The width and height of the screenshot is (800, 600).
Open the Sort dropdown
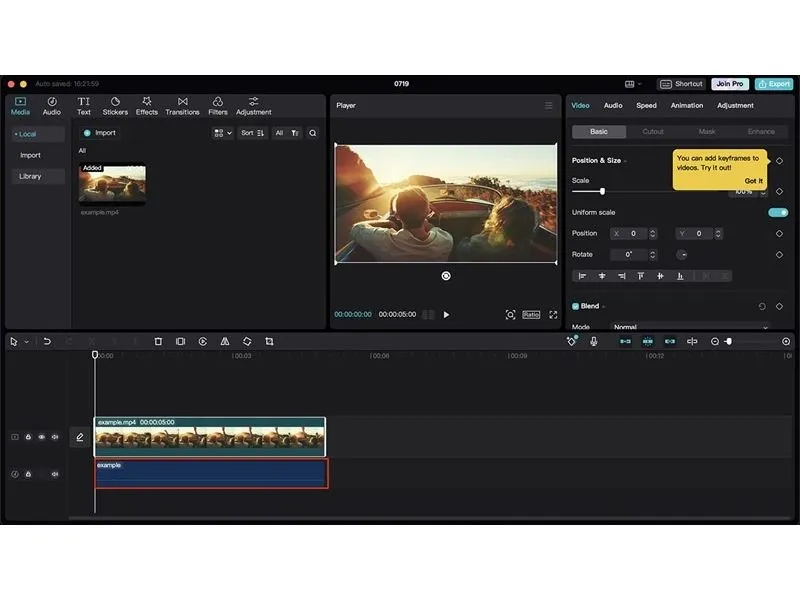tap(253, 133)
